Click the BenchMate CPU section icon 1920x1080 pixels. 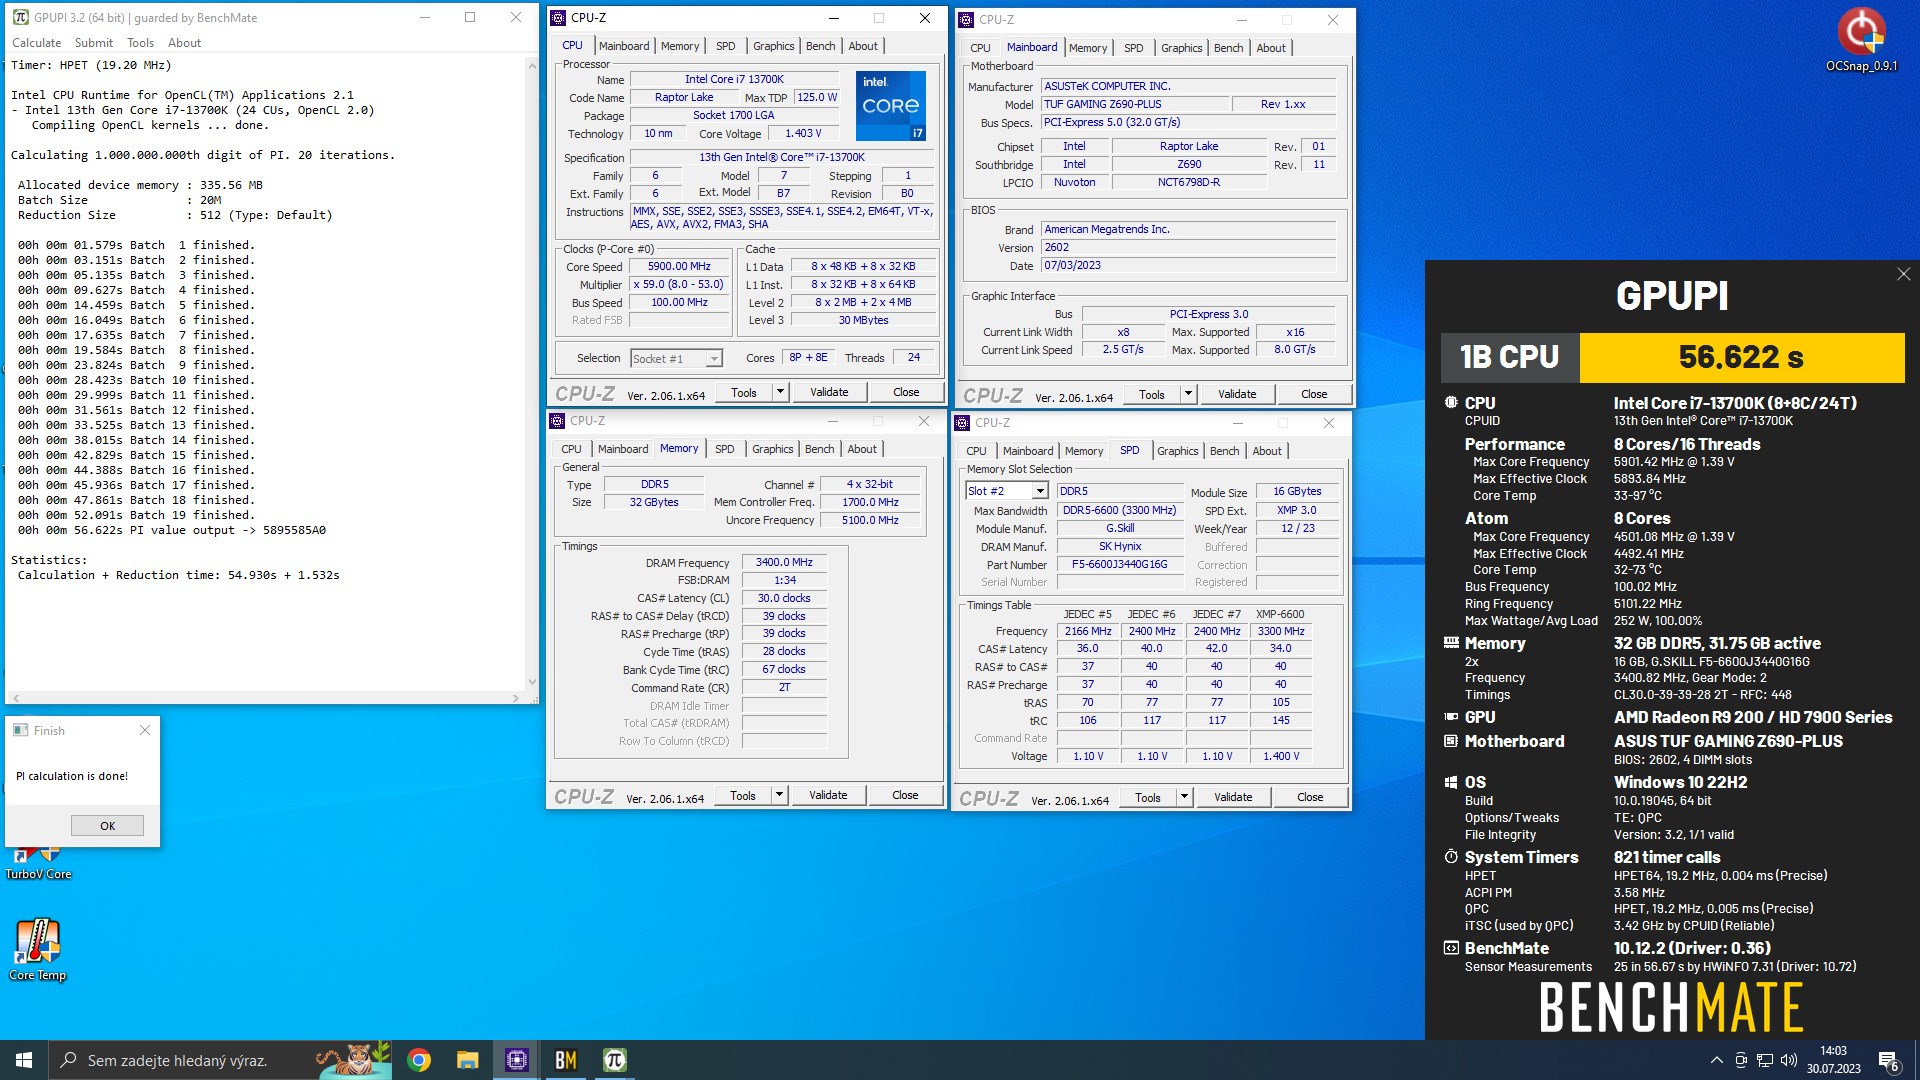pos(1451,402)
